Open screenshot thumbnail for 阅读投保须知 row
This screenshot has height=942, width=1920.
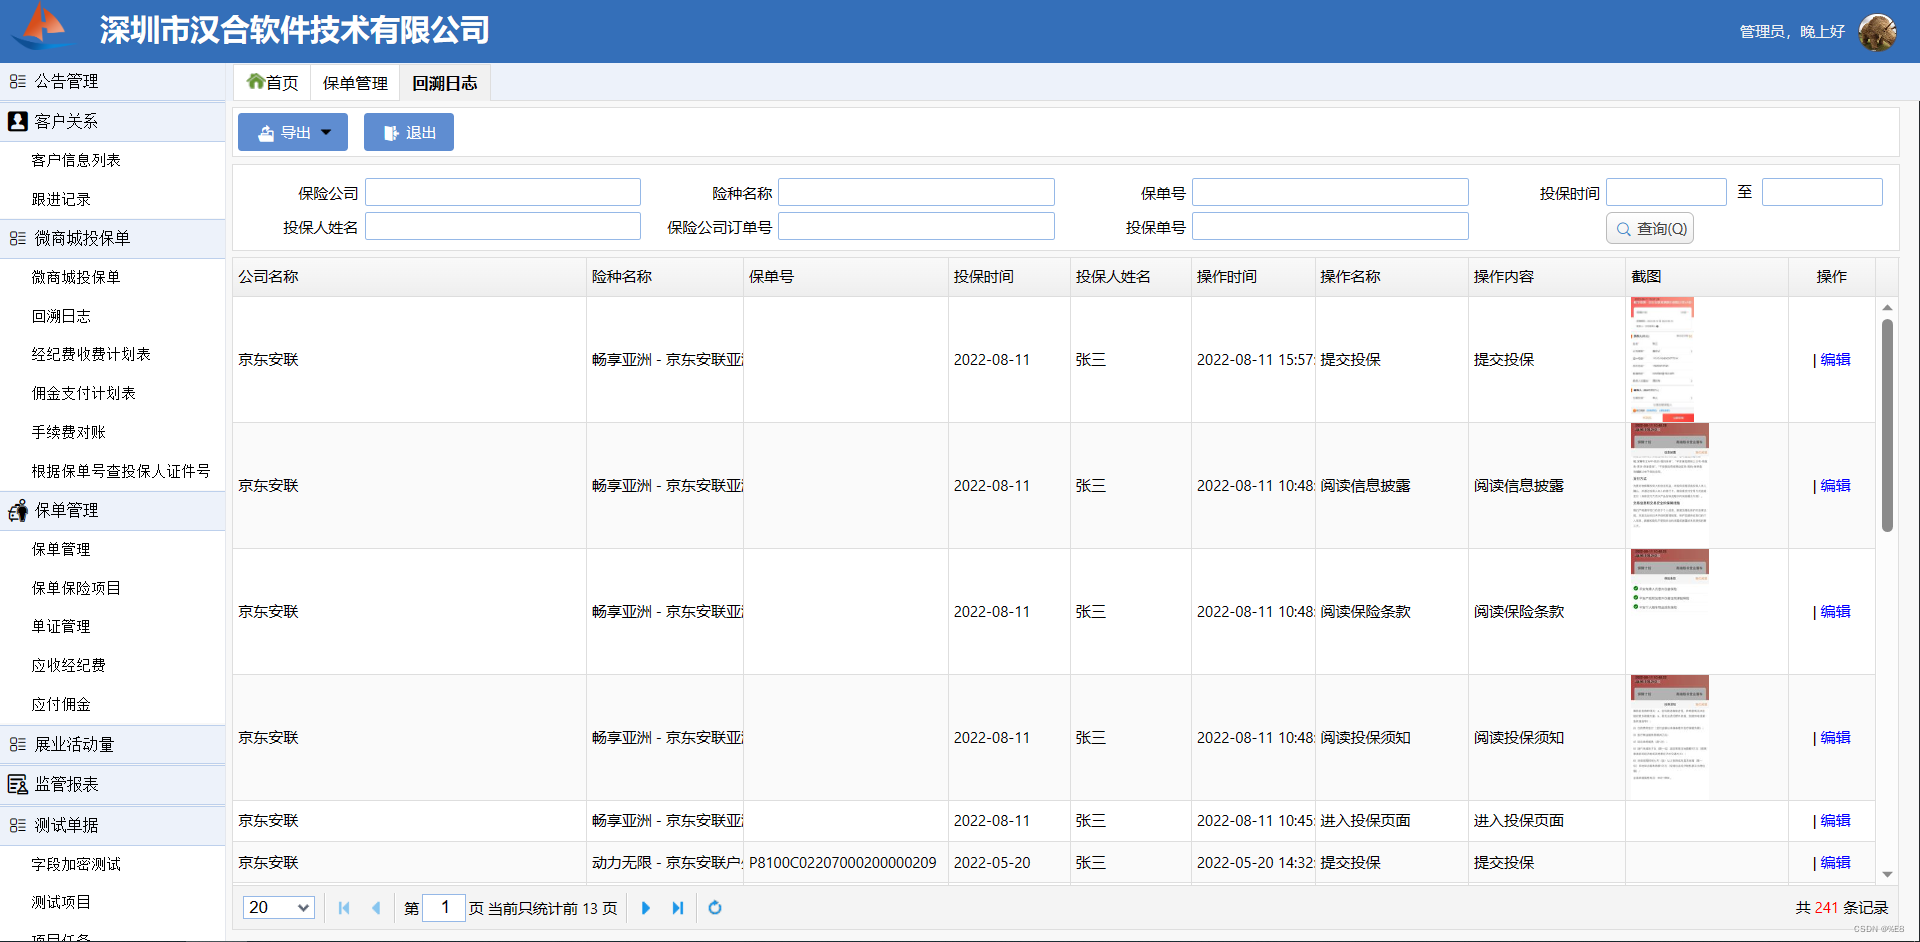1669,738
